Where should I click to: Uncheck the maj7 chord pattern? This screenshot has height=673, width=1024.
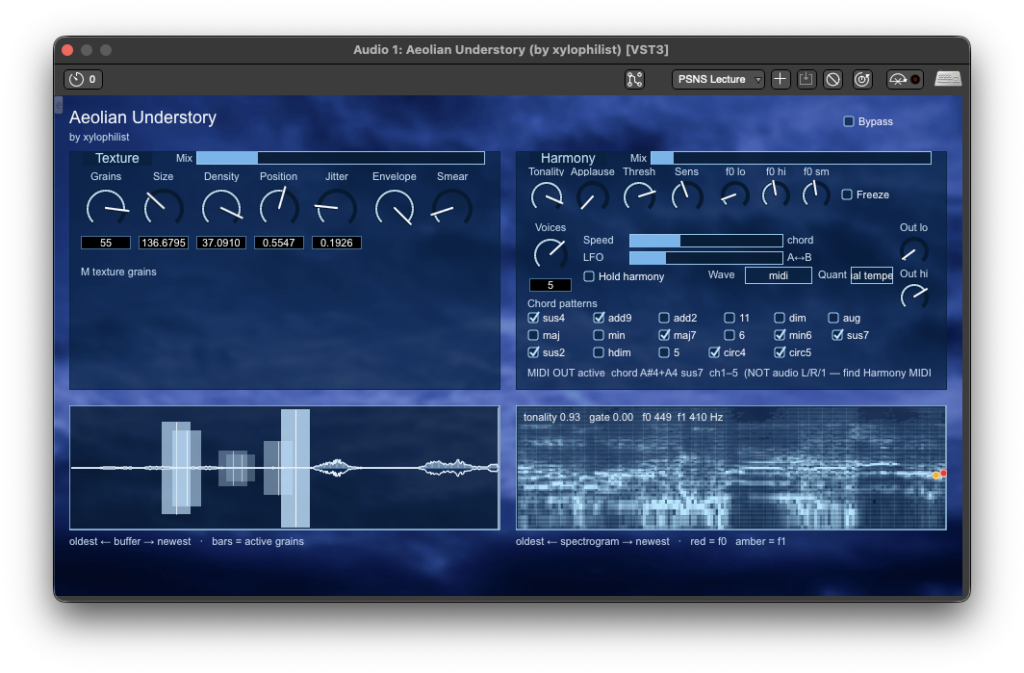(x=664, y=335)
